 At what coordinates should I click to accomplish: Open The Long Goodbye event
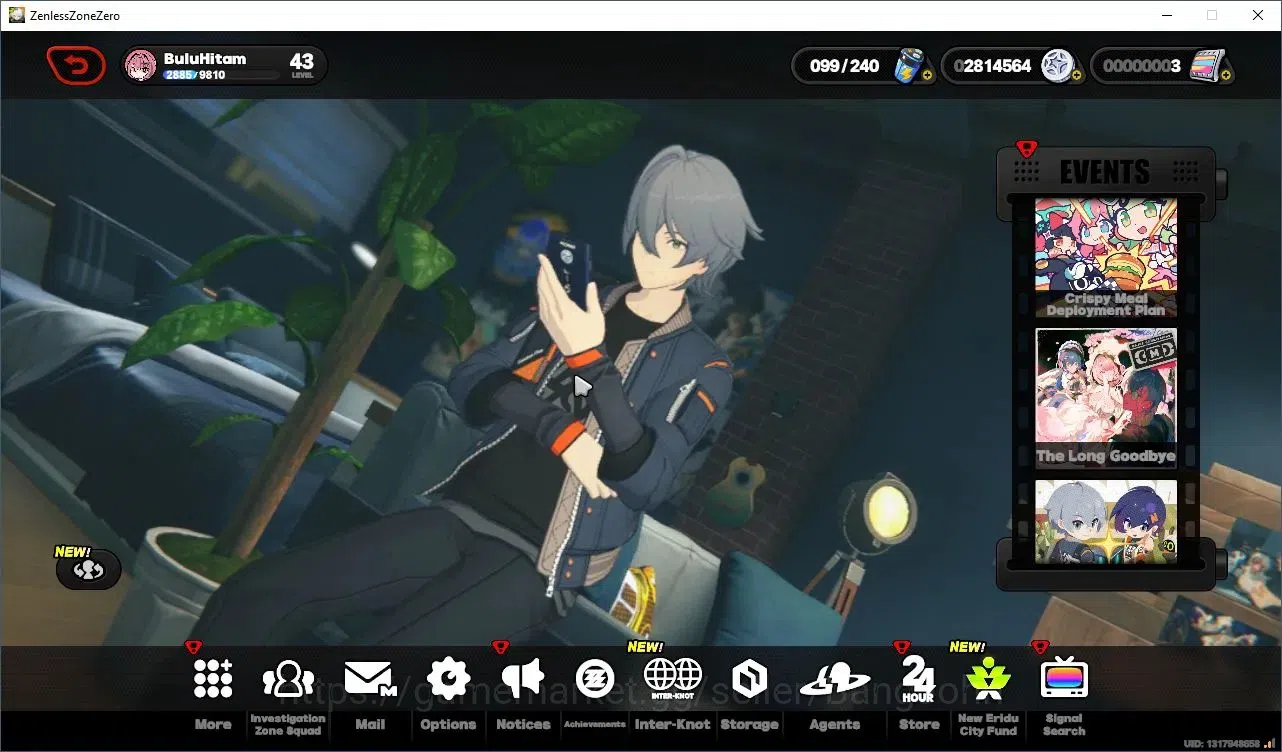tap(1106, 398)
